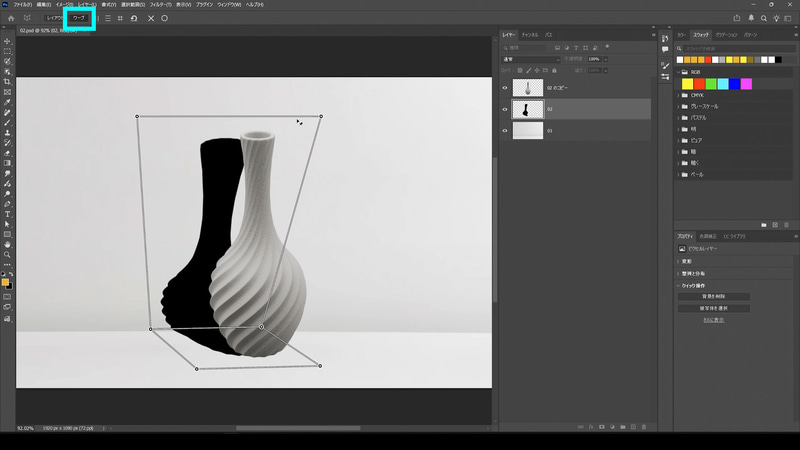Hide the '02 のコピー' layer
800x450 pixels.
[x=504, y=88]
